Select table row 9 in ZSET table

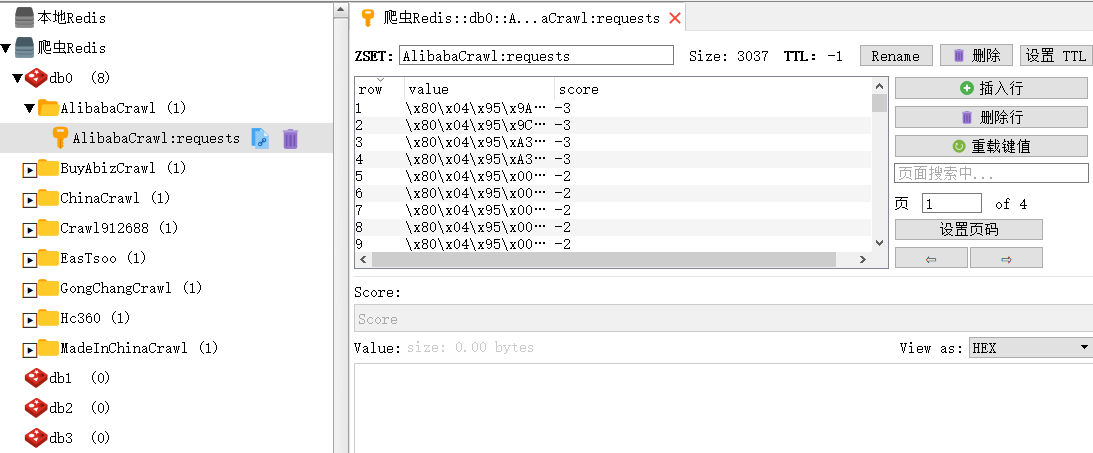click(x=613, y=243)
